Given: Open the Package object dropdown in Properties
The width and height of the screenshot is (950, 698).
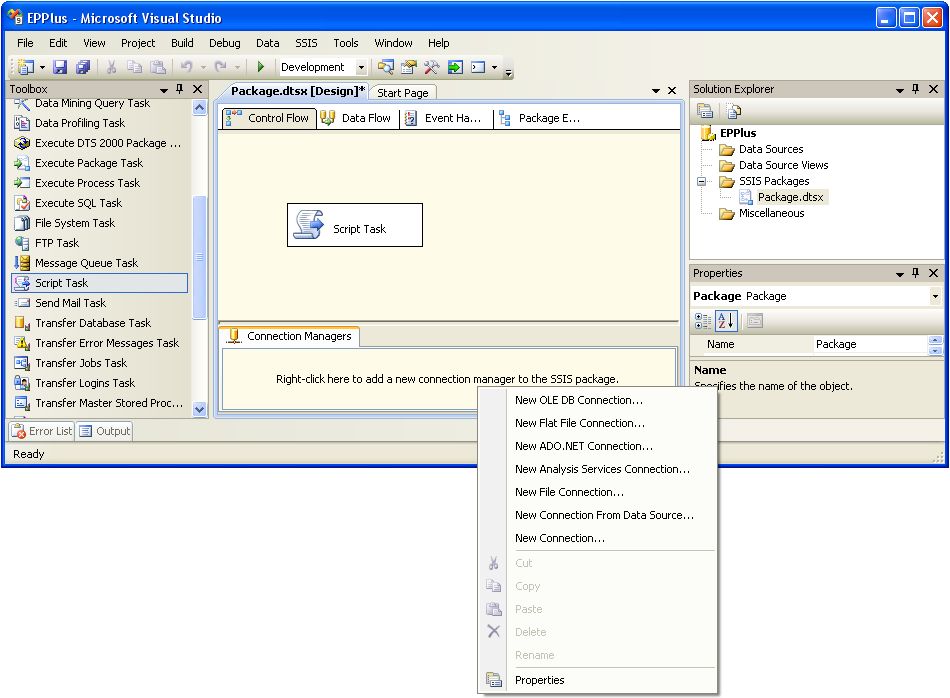Looking at the screenshot, I should pos(935,296).
